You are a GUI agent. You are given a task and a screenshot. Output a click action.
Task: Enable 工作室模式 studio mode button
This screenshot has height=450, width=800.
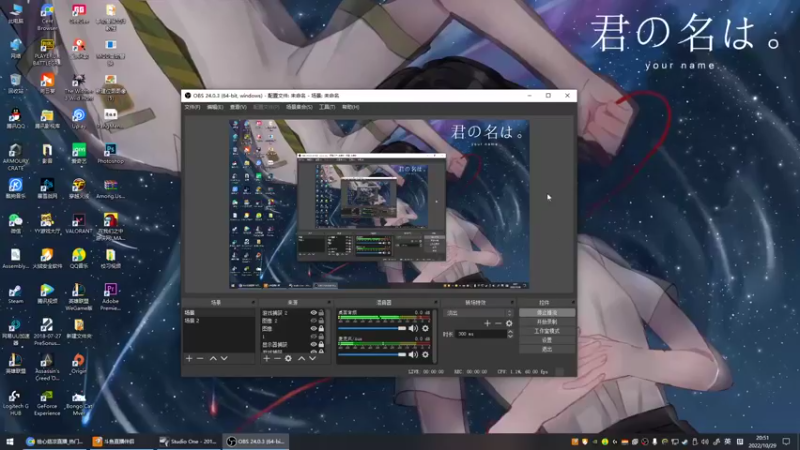tap(547, 331)
